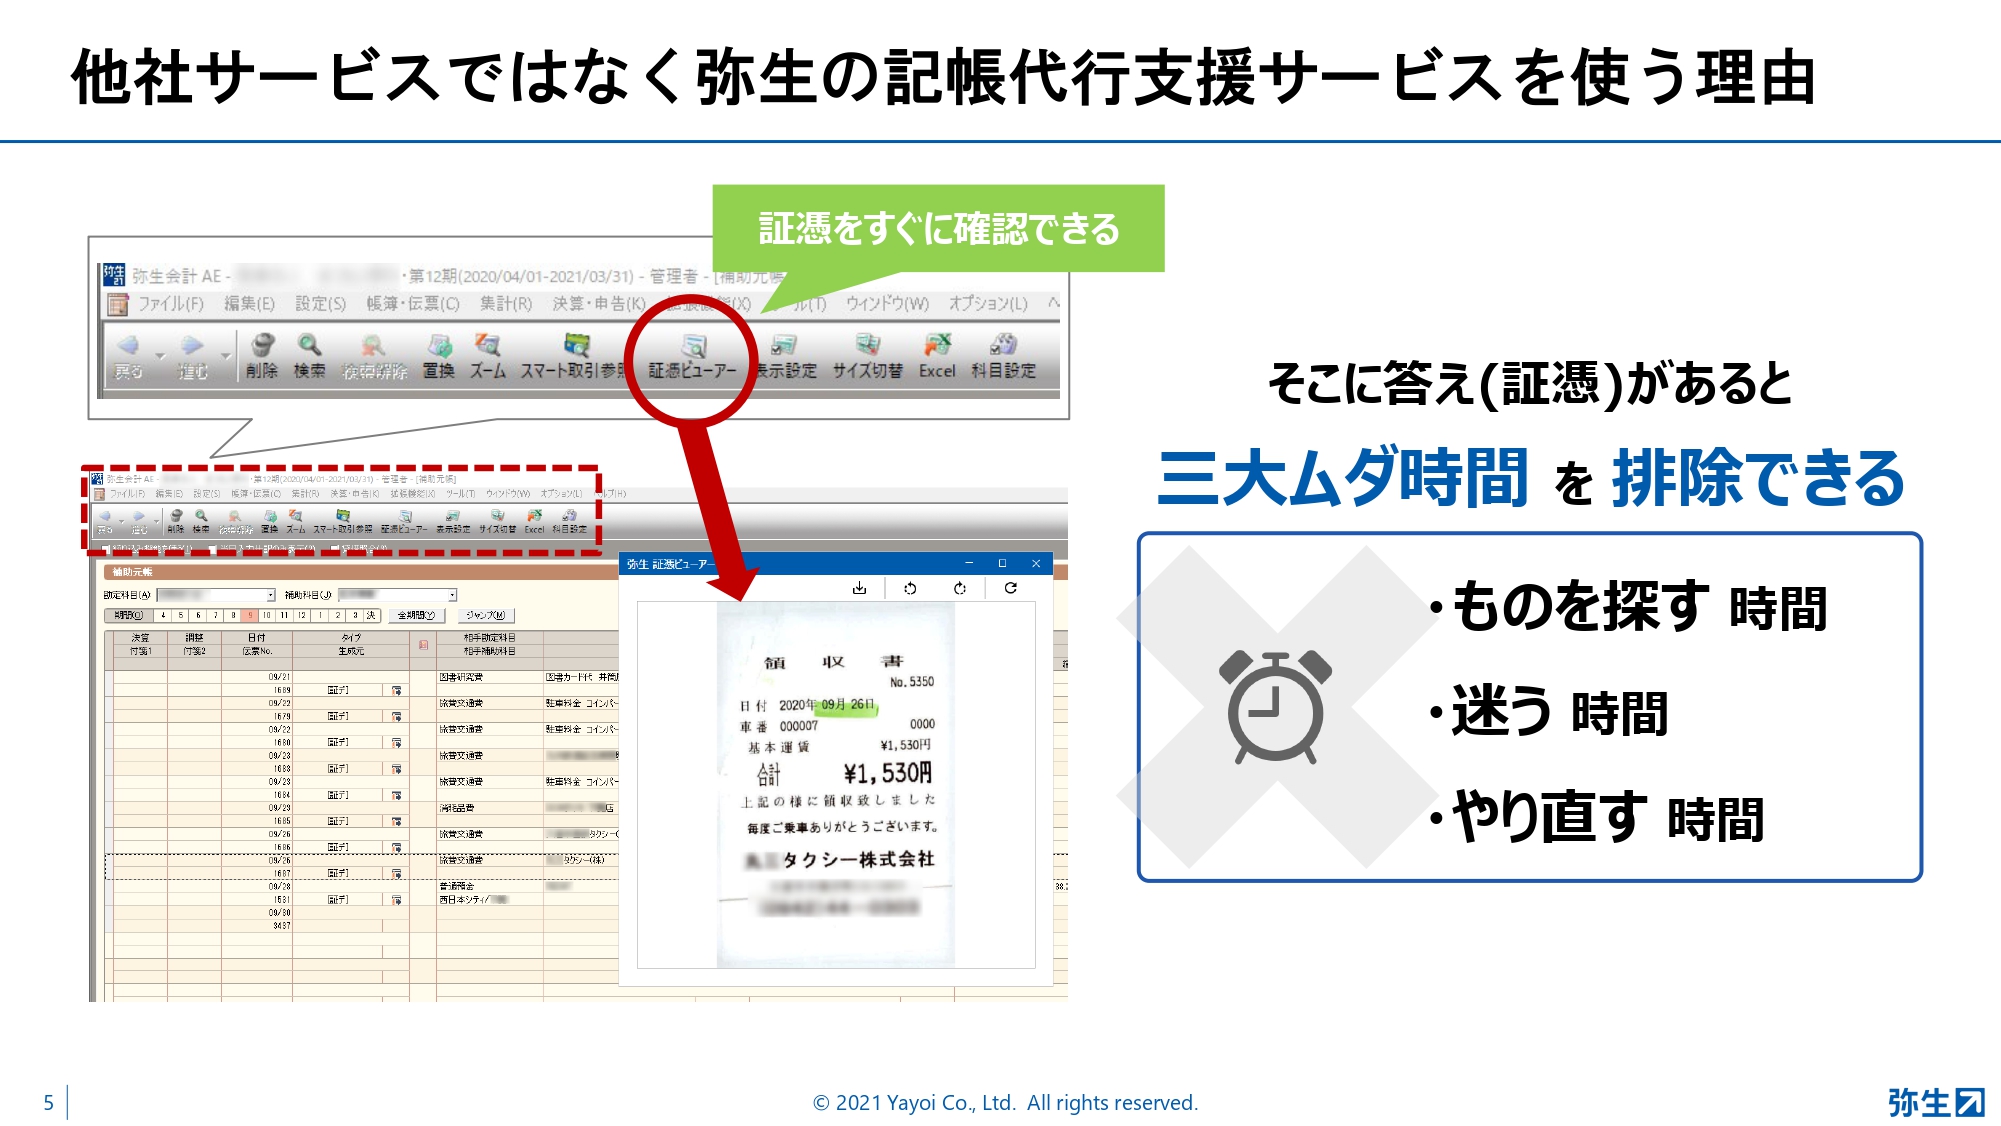Download receipt image in 証憑ビューアー window
The height and width of the screenshot is (1126, 2001).
tap(859, 588)
